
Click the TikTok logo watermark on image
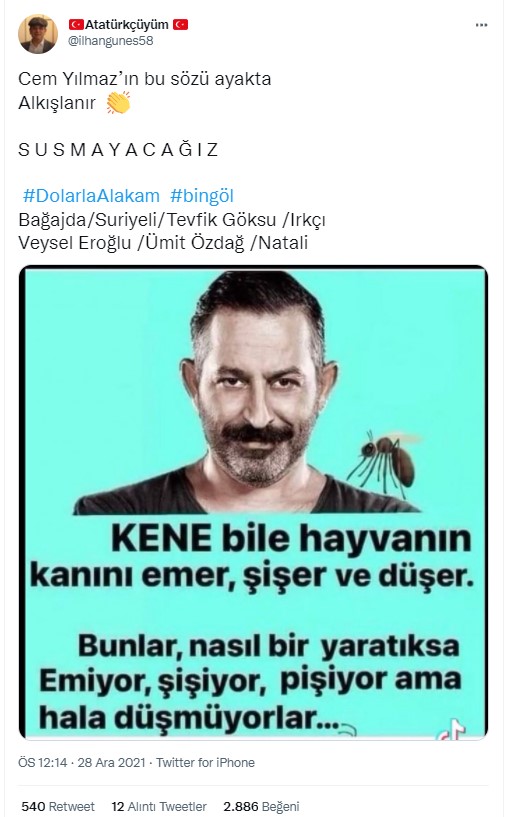point(451,729)
